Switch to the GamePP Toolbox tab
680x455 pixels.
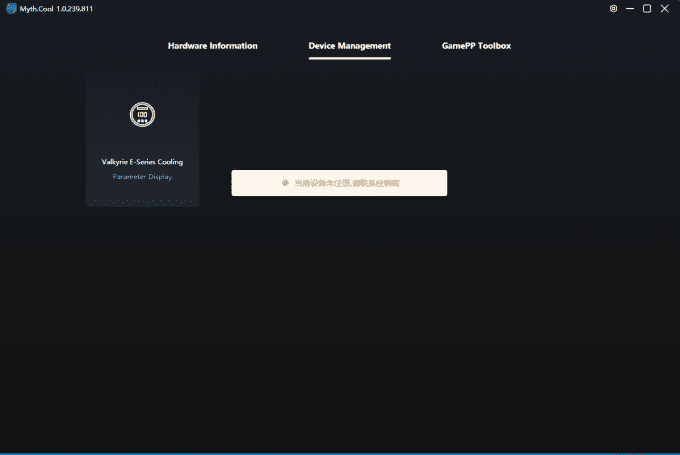pyautogui.click(x=476, y=46)
